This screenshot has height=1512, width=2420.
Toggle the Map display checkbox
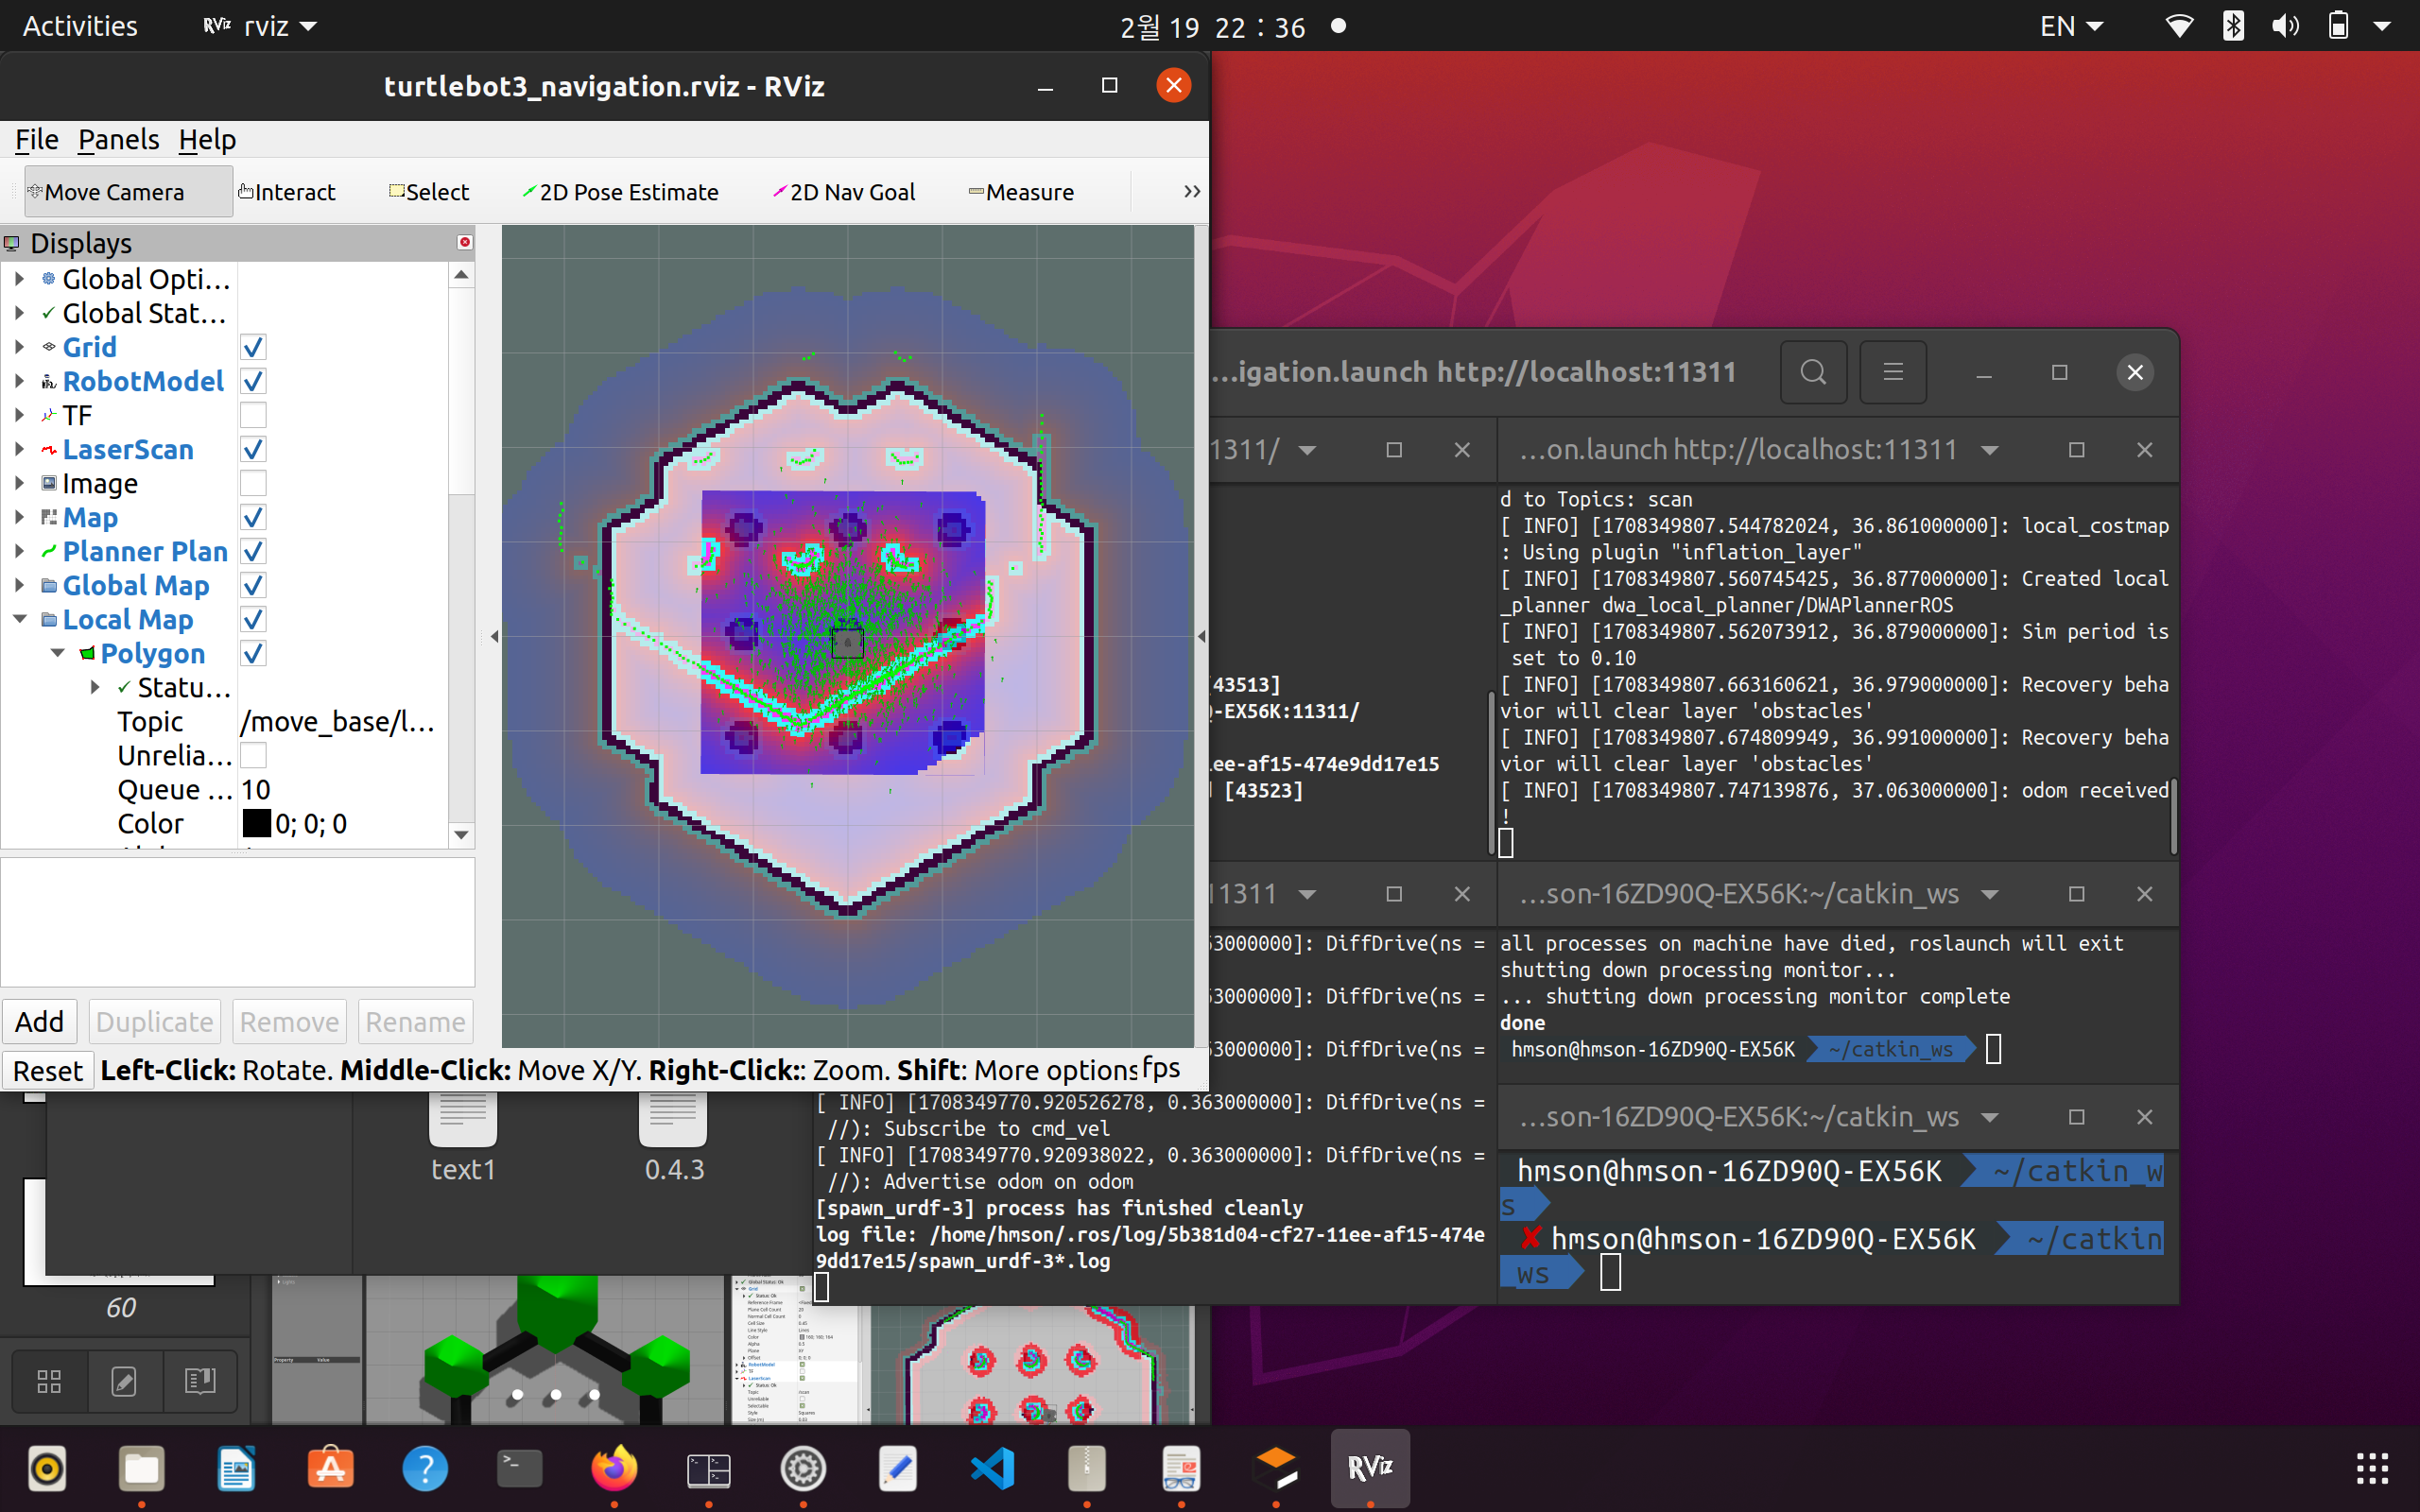253,517
